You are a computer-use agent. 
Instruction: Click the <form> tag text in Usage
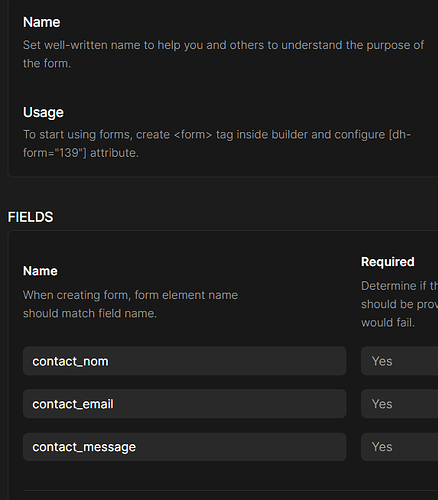[x=193, y=135]
